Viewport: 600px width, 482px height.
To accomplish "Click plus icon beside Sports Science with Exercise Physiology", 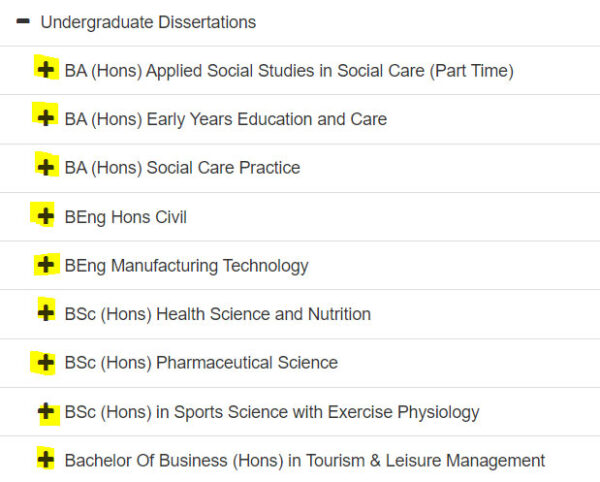I will point(45,411).
